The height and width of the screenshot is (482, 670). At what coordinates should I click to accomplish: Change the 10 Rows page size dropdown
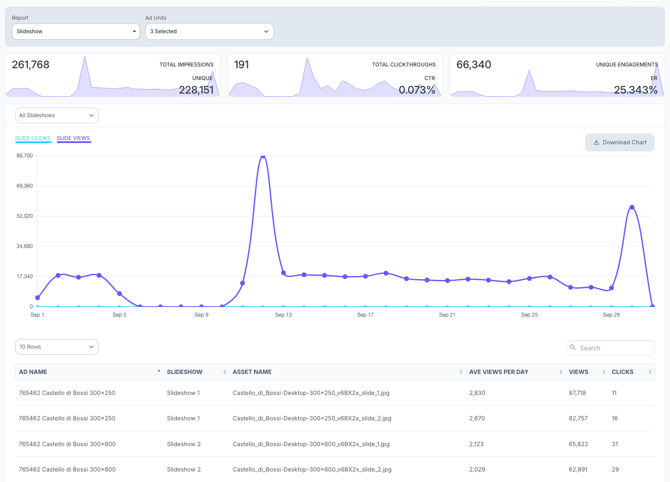coord(57,347)
